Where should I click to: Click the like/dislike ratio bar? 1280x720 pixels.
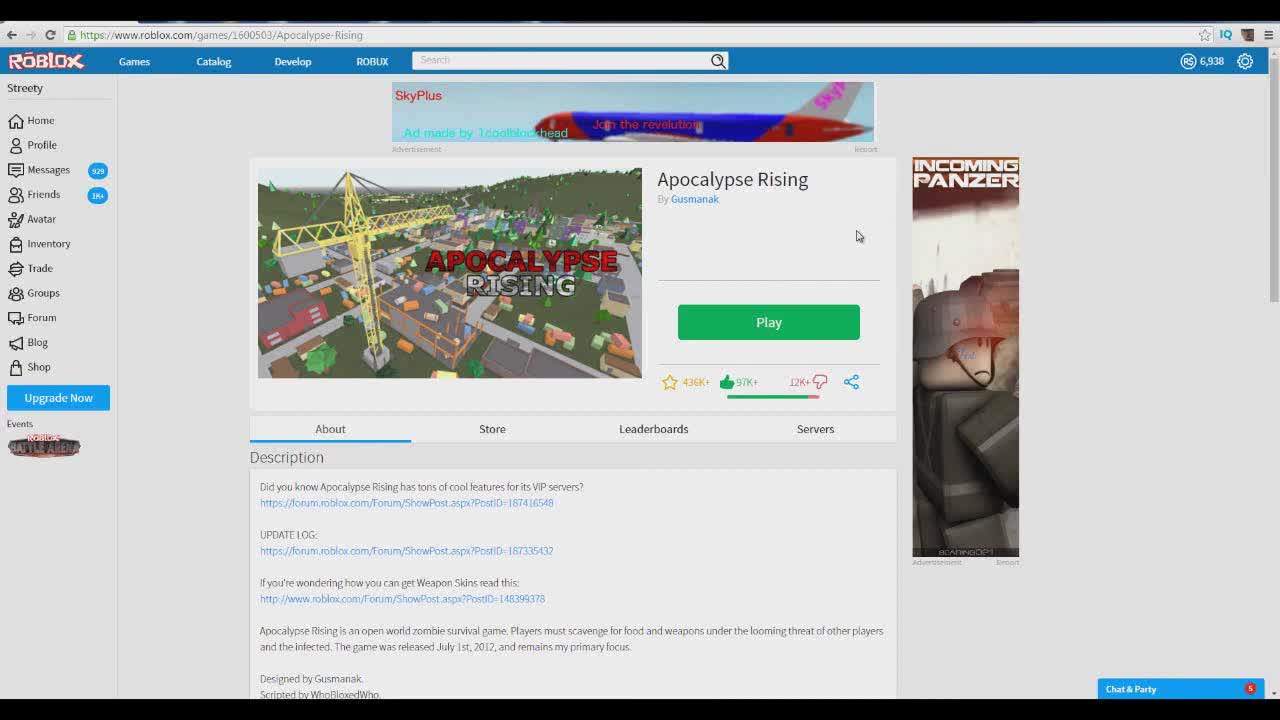(773, 397)
